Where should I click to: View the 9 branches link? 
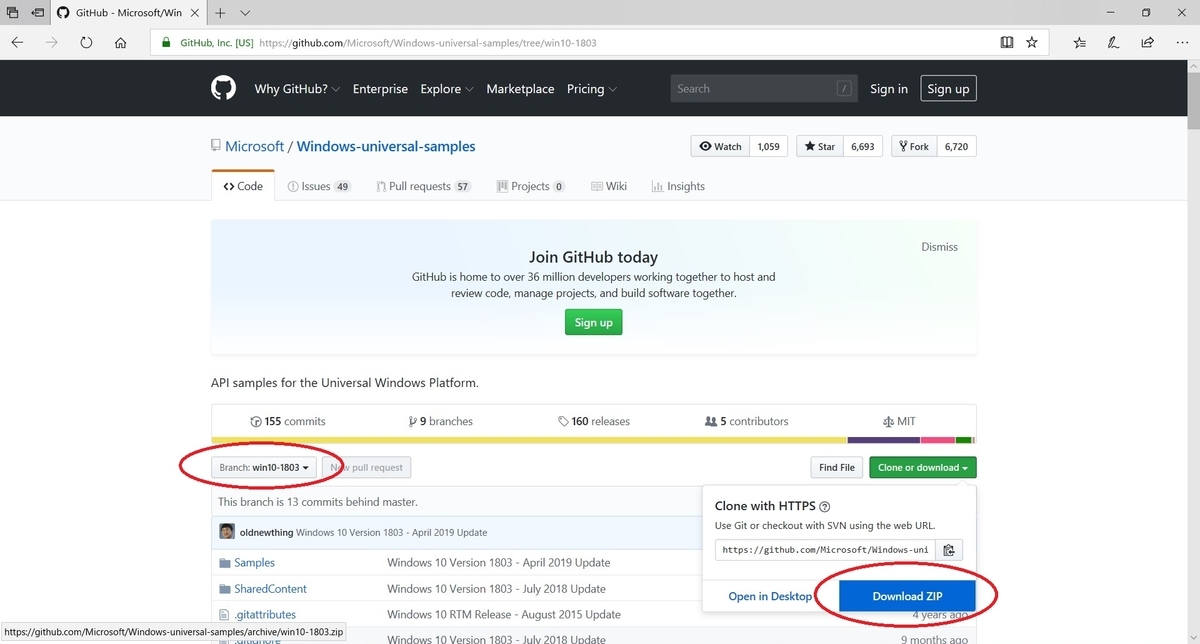coord(441,421)
